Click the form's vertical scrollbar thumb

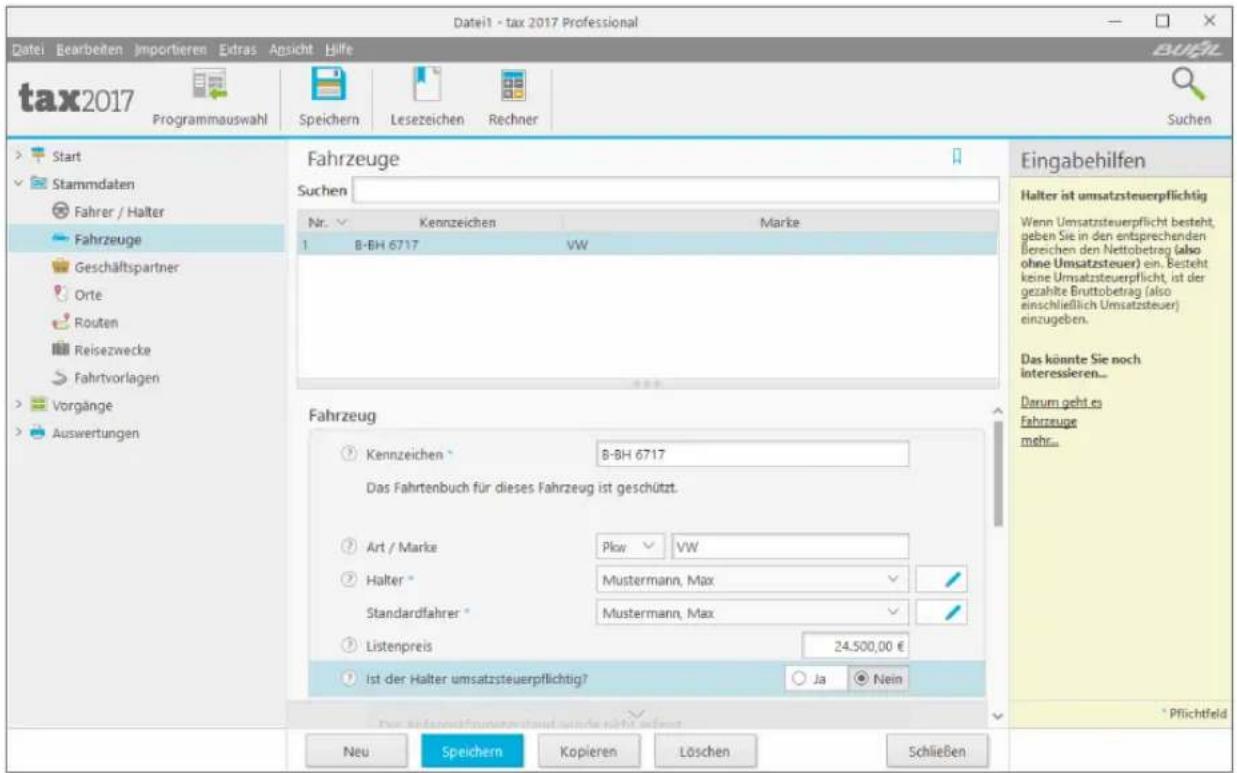tap(996, 472)
